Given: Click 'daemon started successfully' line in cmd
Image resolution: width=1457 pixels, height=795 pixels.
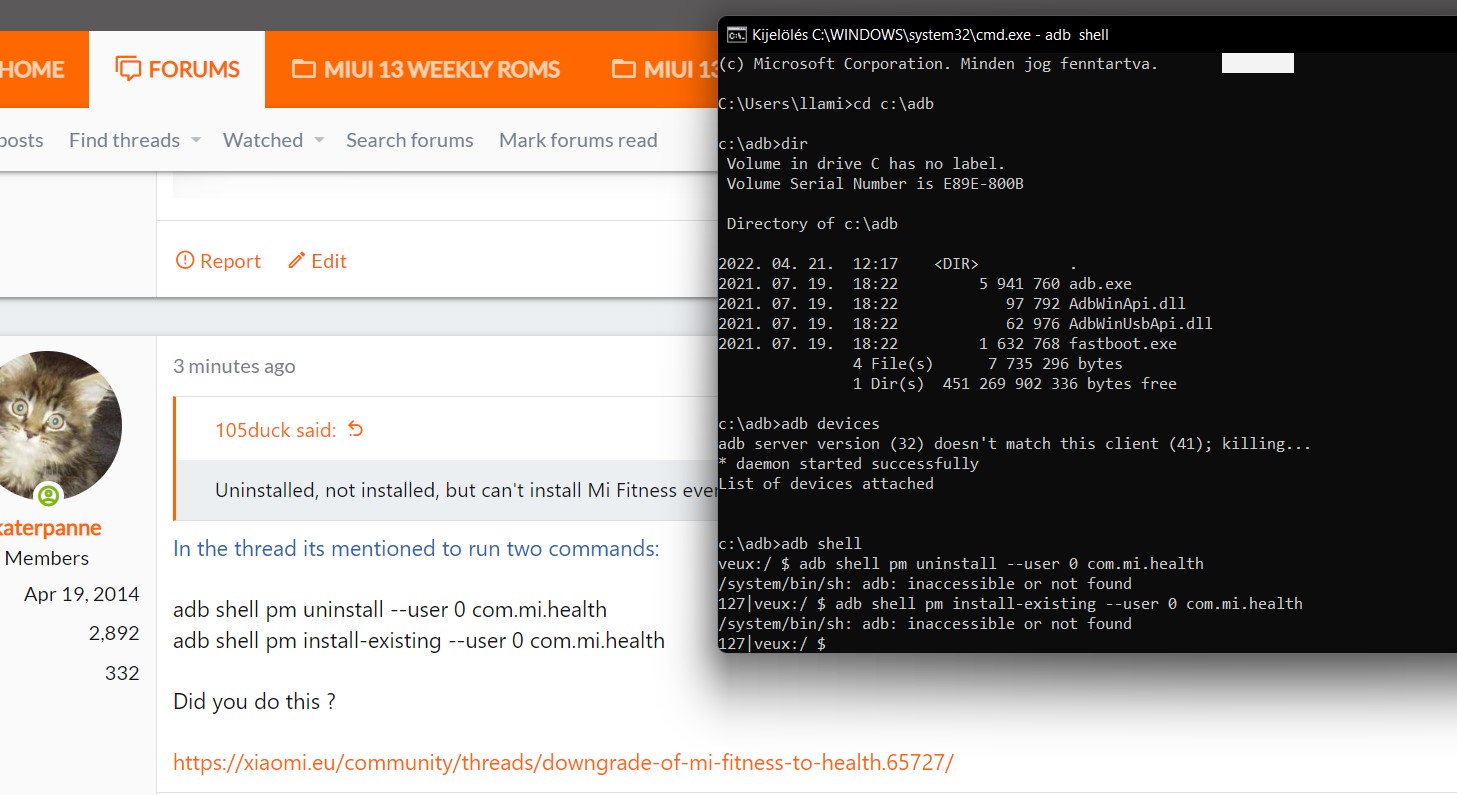Looking at the screenshot, I should (x=848, y=464).
